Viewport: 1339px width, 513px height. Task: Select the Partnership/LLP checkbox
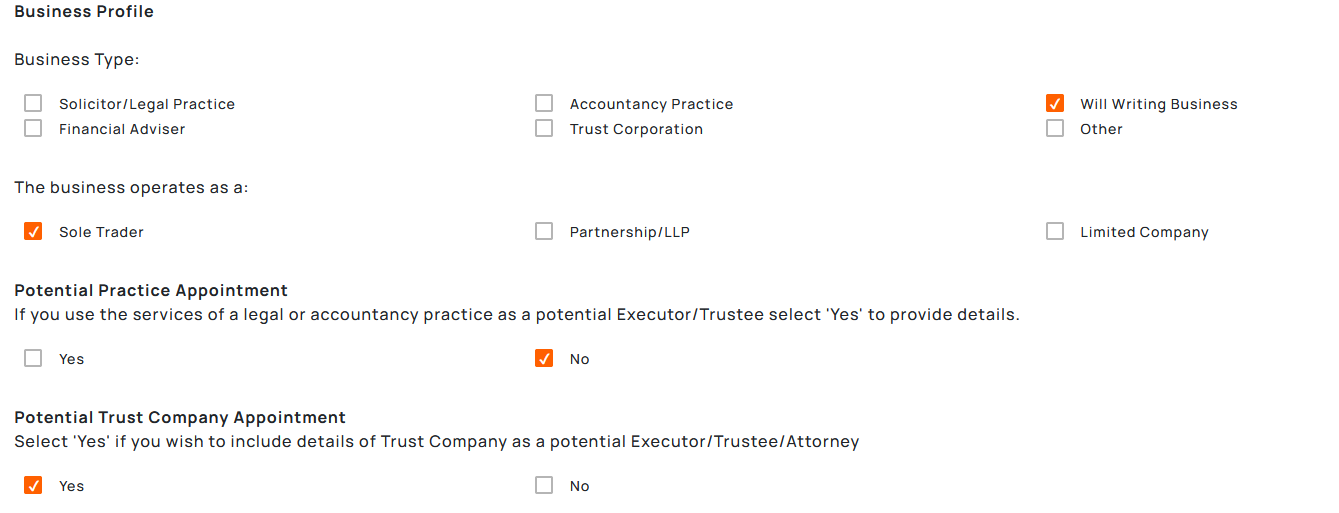click(544, 231)
